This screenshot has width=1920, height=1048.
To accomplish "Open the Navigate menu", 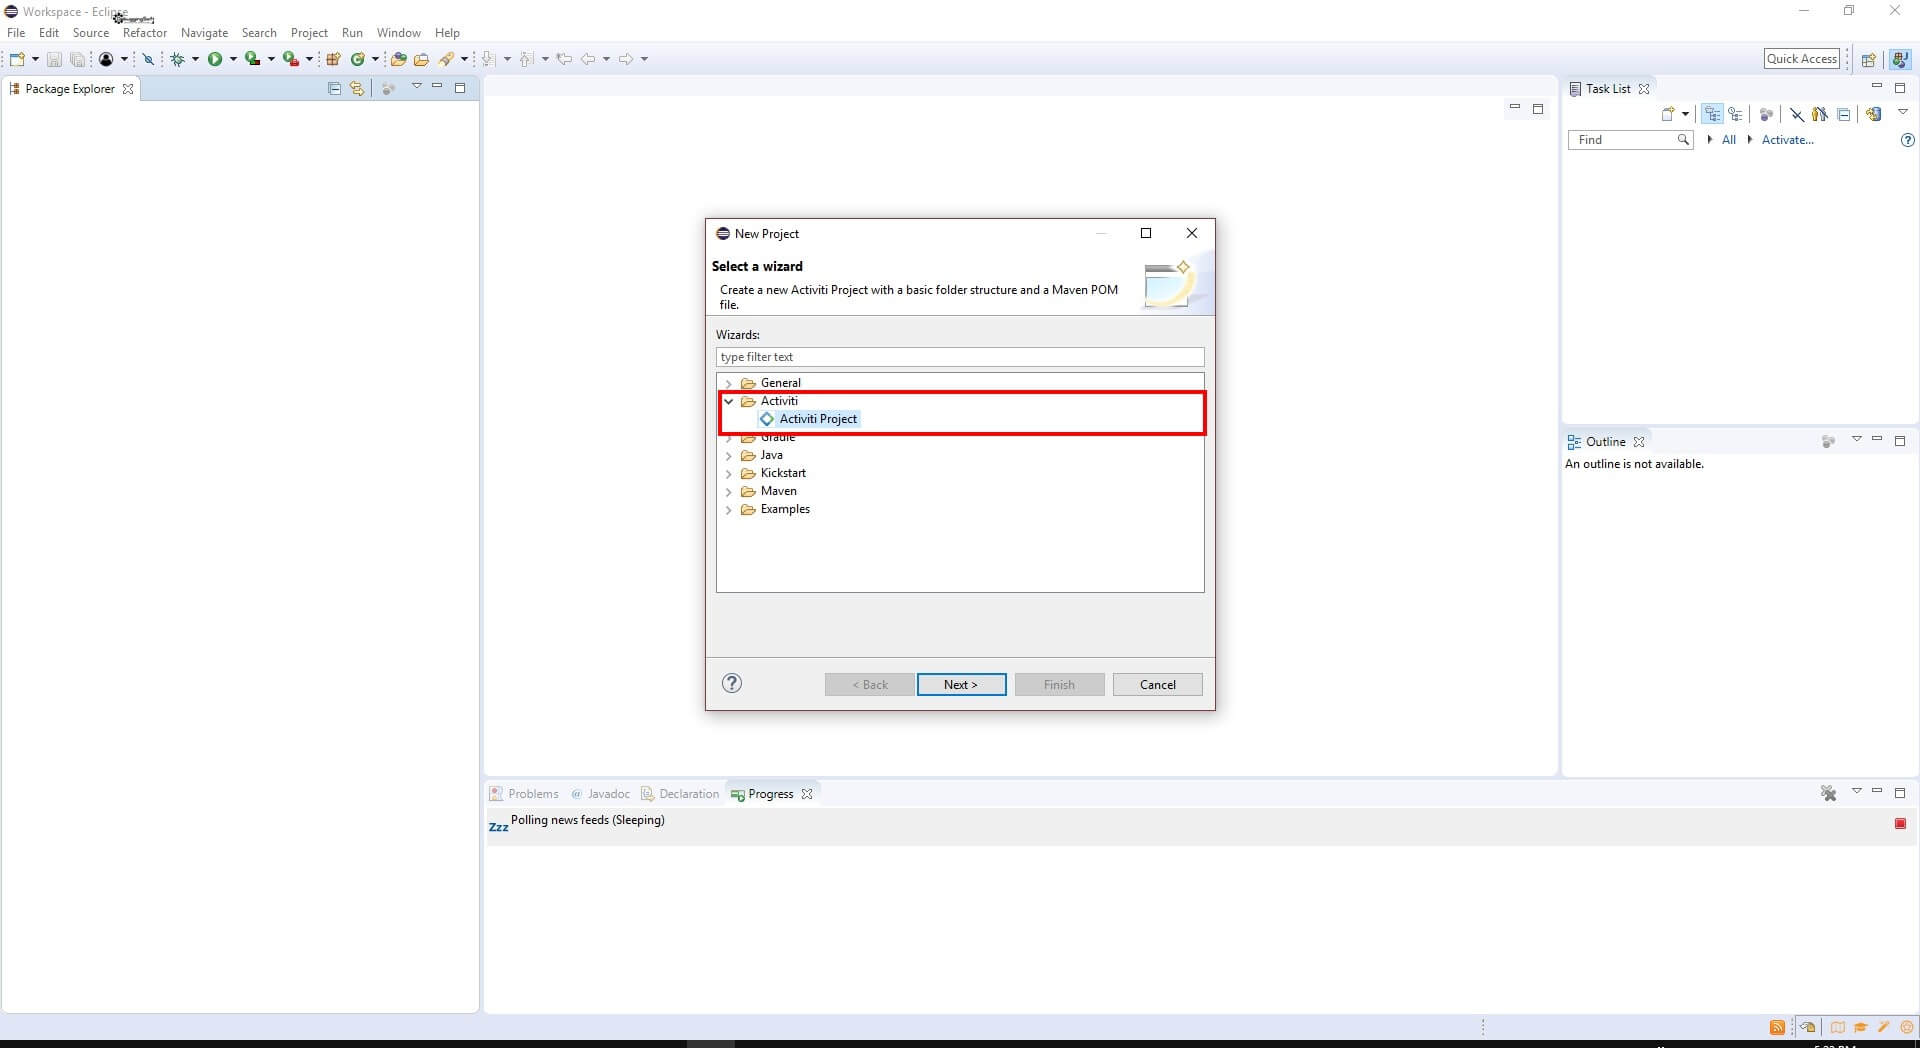I will 204,33.
